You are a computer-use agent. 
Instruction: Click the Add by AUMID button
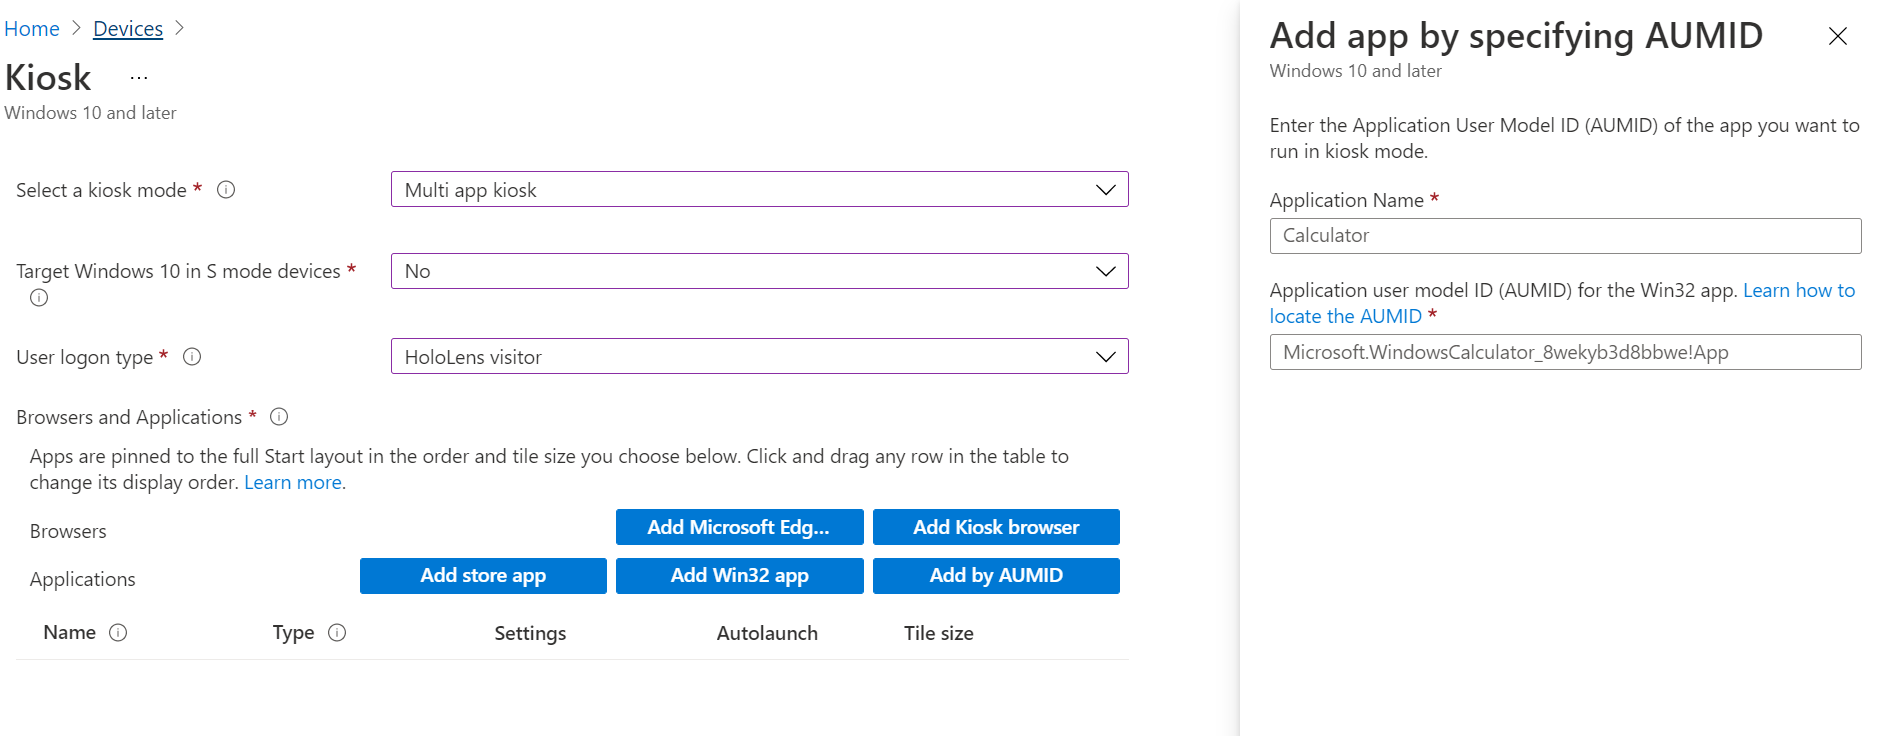996,576
